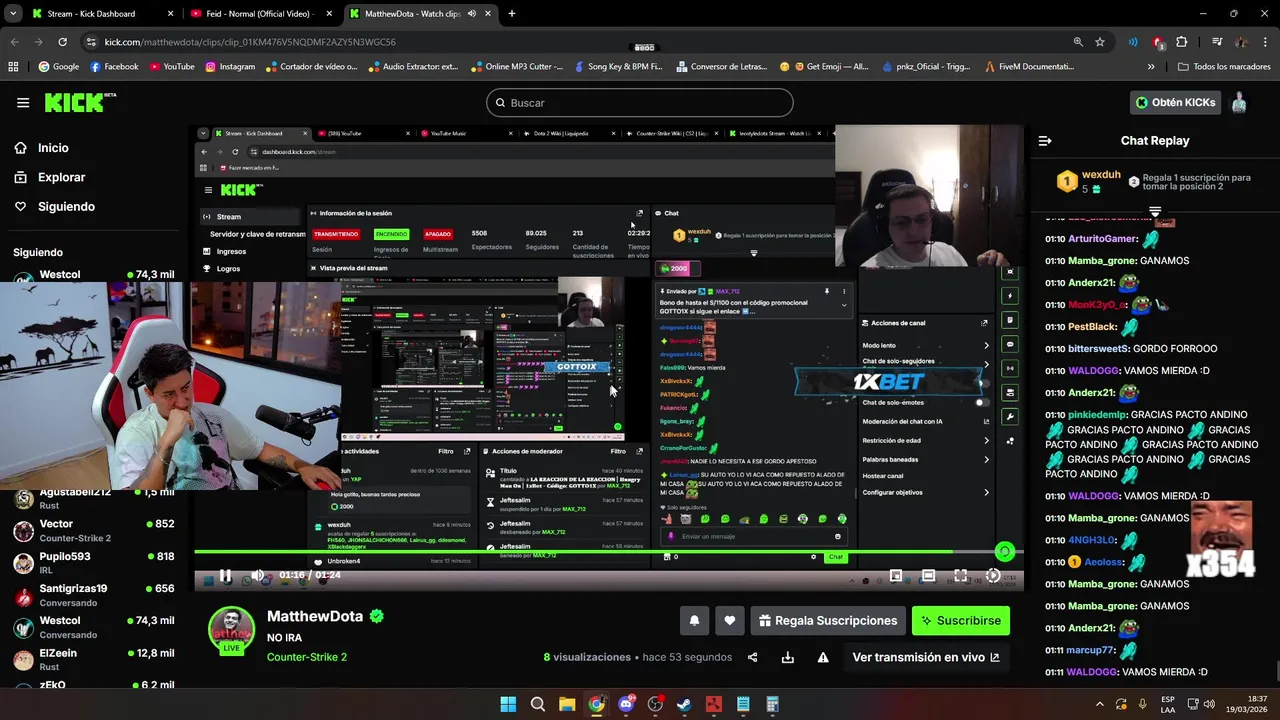Expand system tray hidden icons
Viewport: 1280px width, 720px height.
click(x=1100, y=704)
